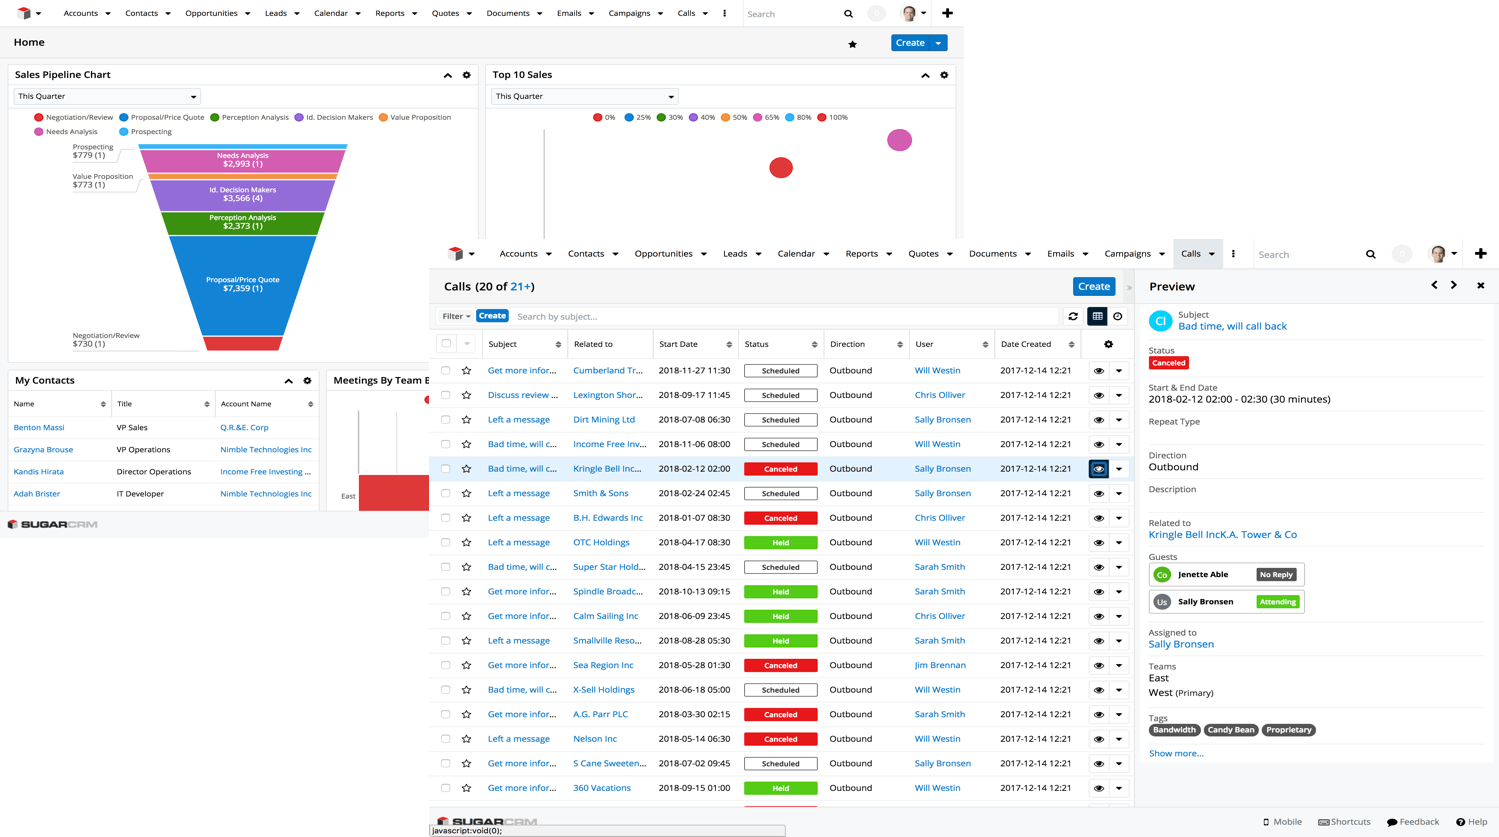Viewport: 1499px width, 837px height.
Task: Open row actions dropdown for Cumberland Tr... row
Action: (x=1119, y=371)
